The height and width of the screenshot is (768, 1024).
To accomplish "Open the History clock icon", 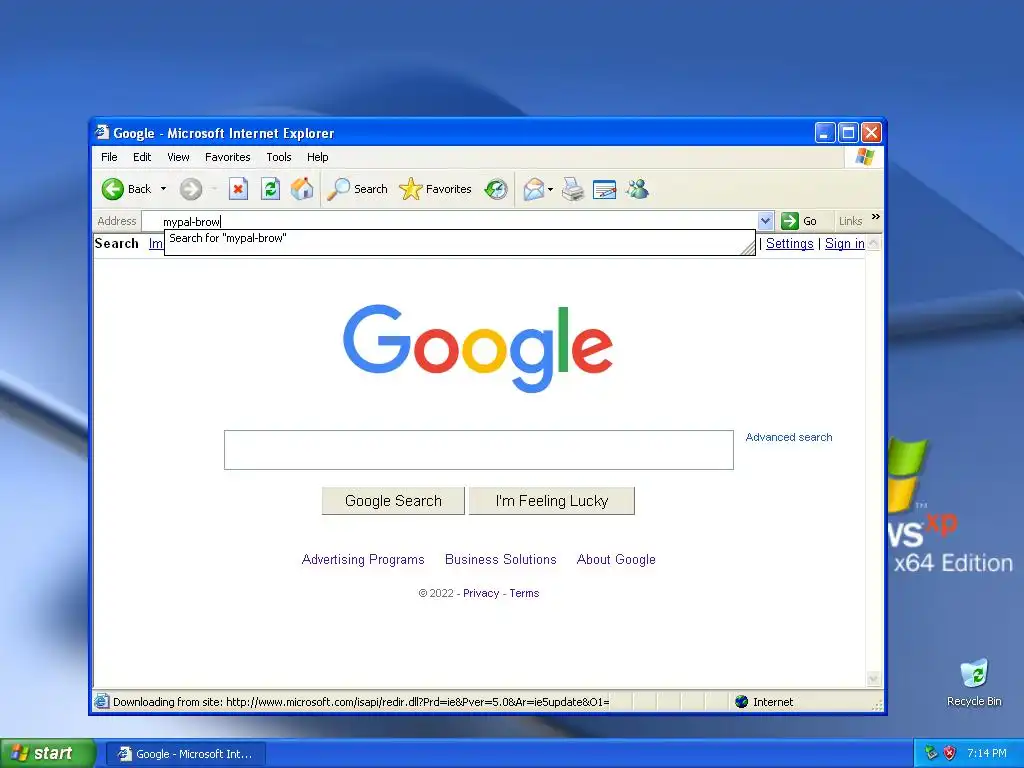I will [496, 189].
